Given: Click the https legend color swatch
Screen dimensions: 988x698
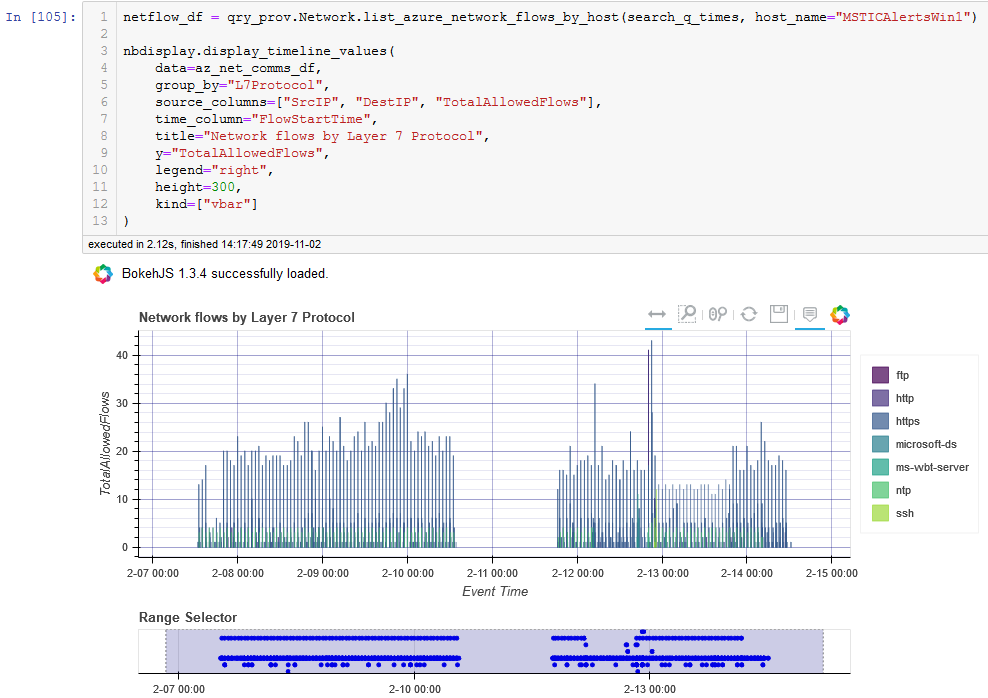Looking at the screenshot, I should [880, 421].
